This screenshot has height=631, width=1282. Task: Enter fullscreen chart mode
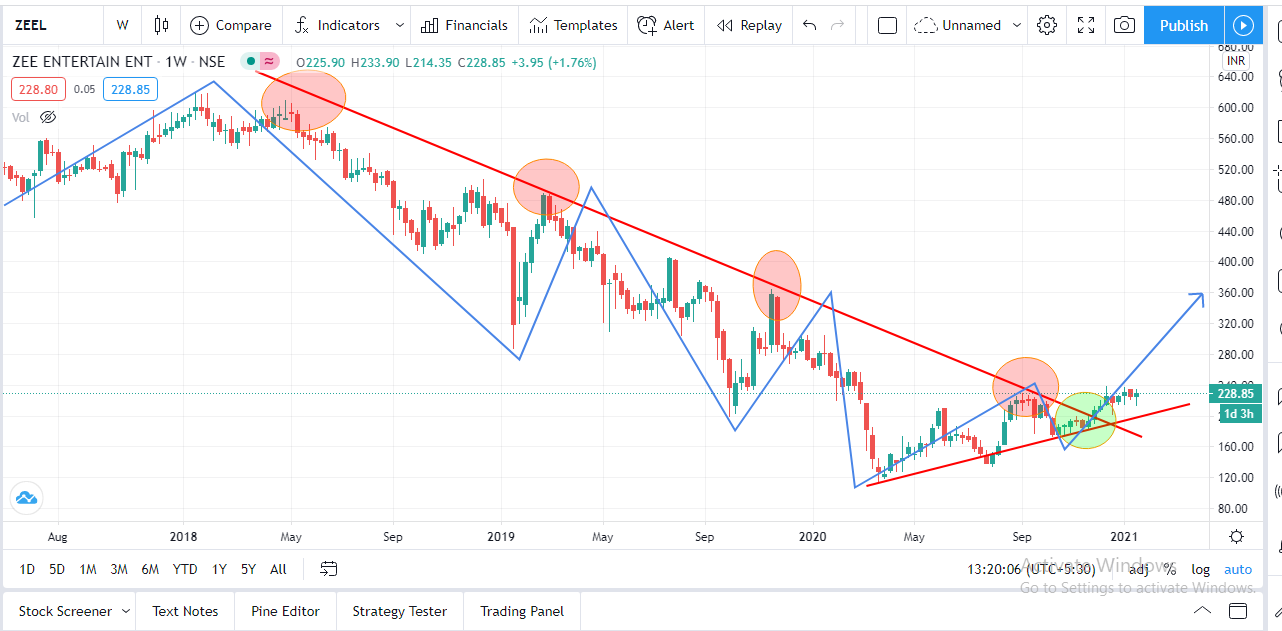pyautogui.click(x=1085, y=25)
